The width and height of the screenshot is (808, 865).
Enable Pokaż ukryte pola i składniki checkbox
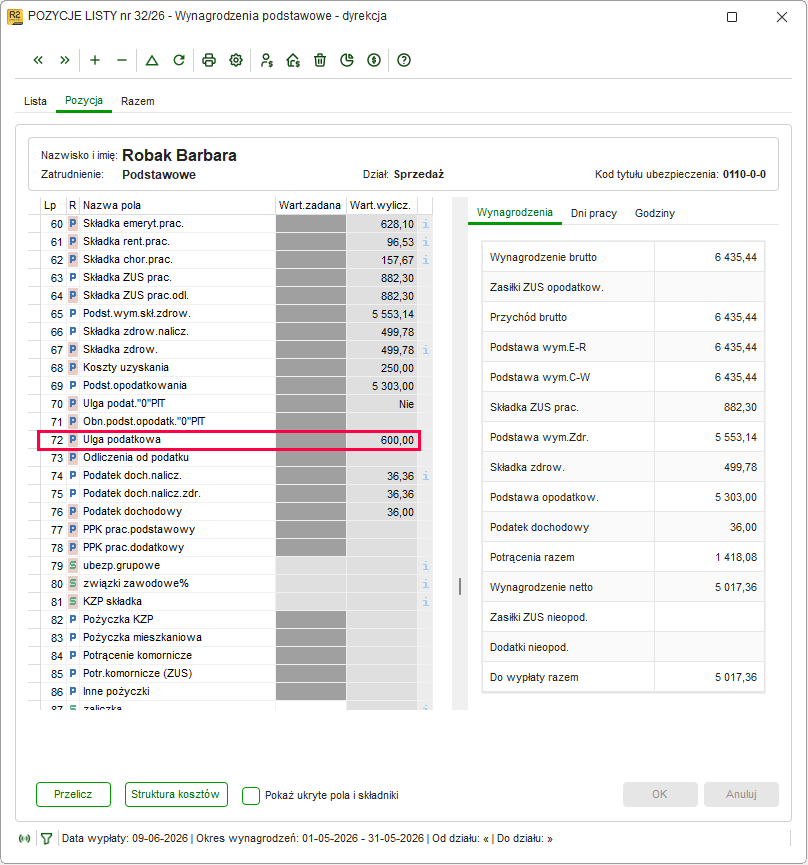(251, 795)
